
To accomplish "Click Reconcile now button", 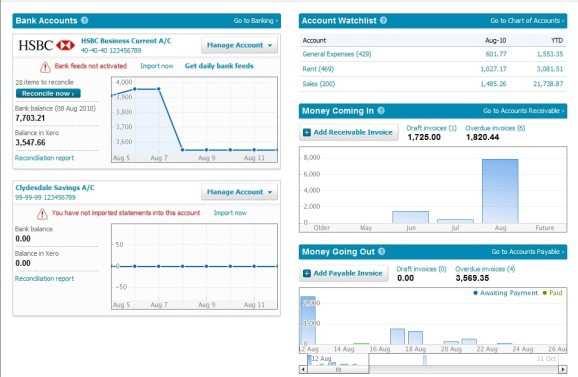I will click(x=48, y=94).
